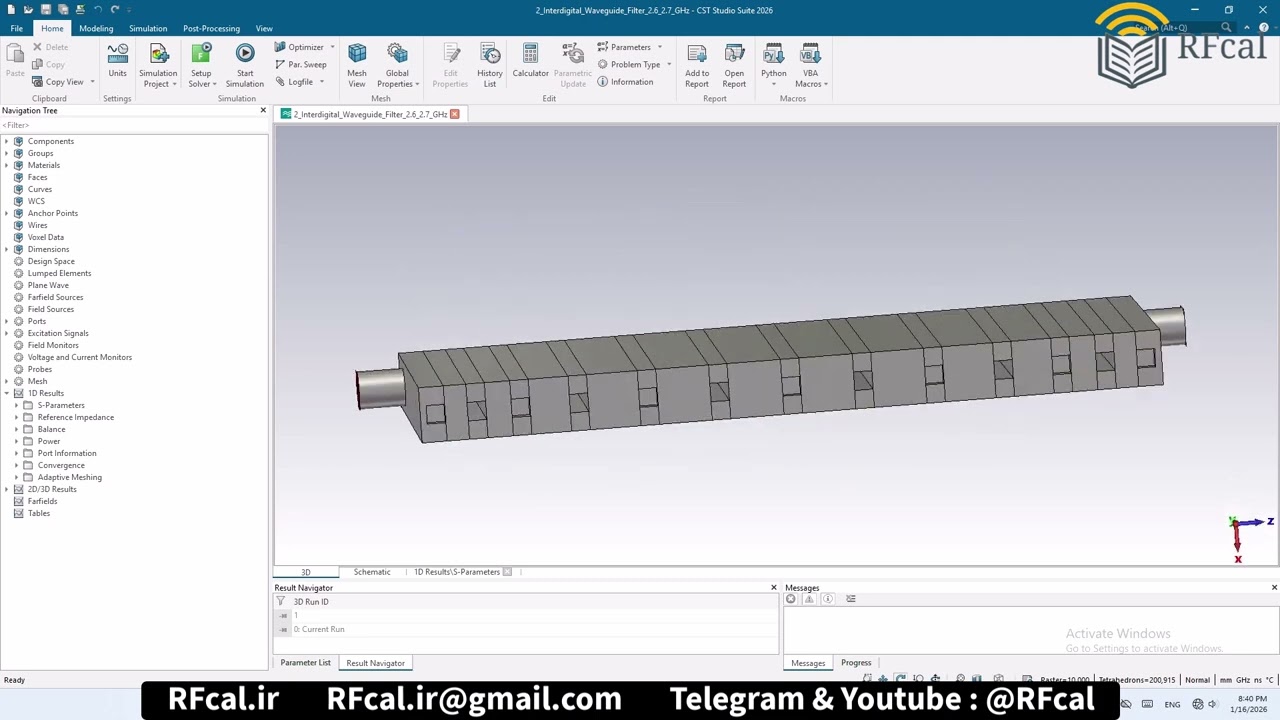The height and width of the screenshot is (720, 1280).
Task: Open Global Properties for the mesh
Action: click(x=397, y=65)
